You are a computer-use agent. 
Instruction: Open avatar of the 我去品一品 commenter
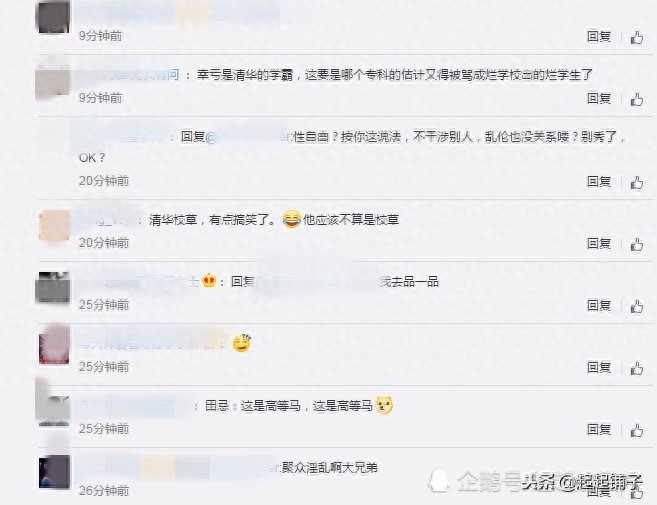54,287
